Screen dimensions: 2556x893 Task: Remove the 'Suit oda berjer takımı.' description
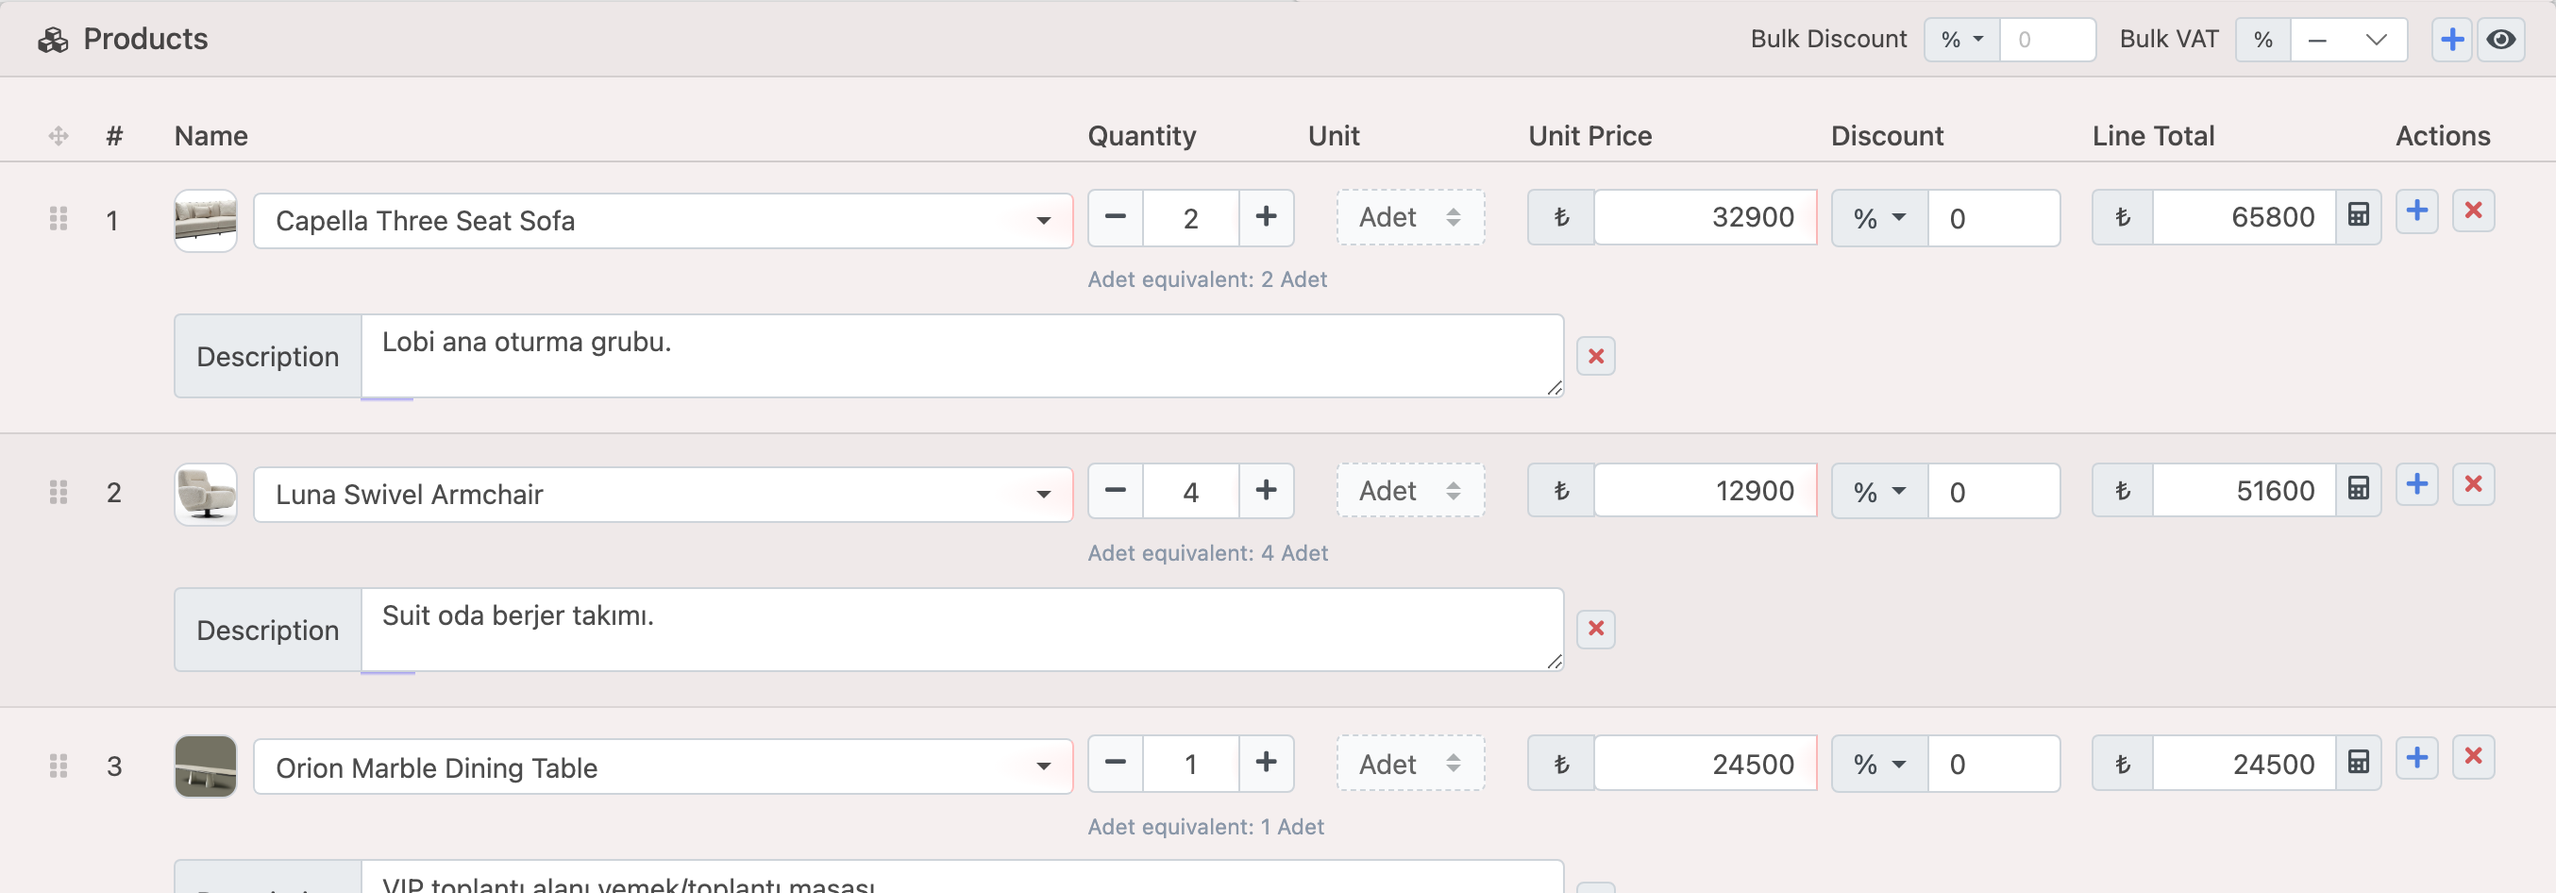click(1596, 629)
